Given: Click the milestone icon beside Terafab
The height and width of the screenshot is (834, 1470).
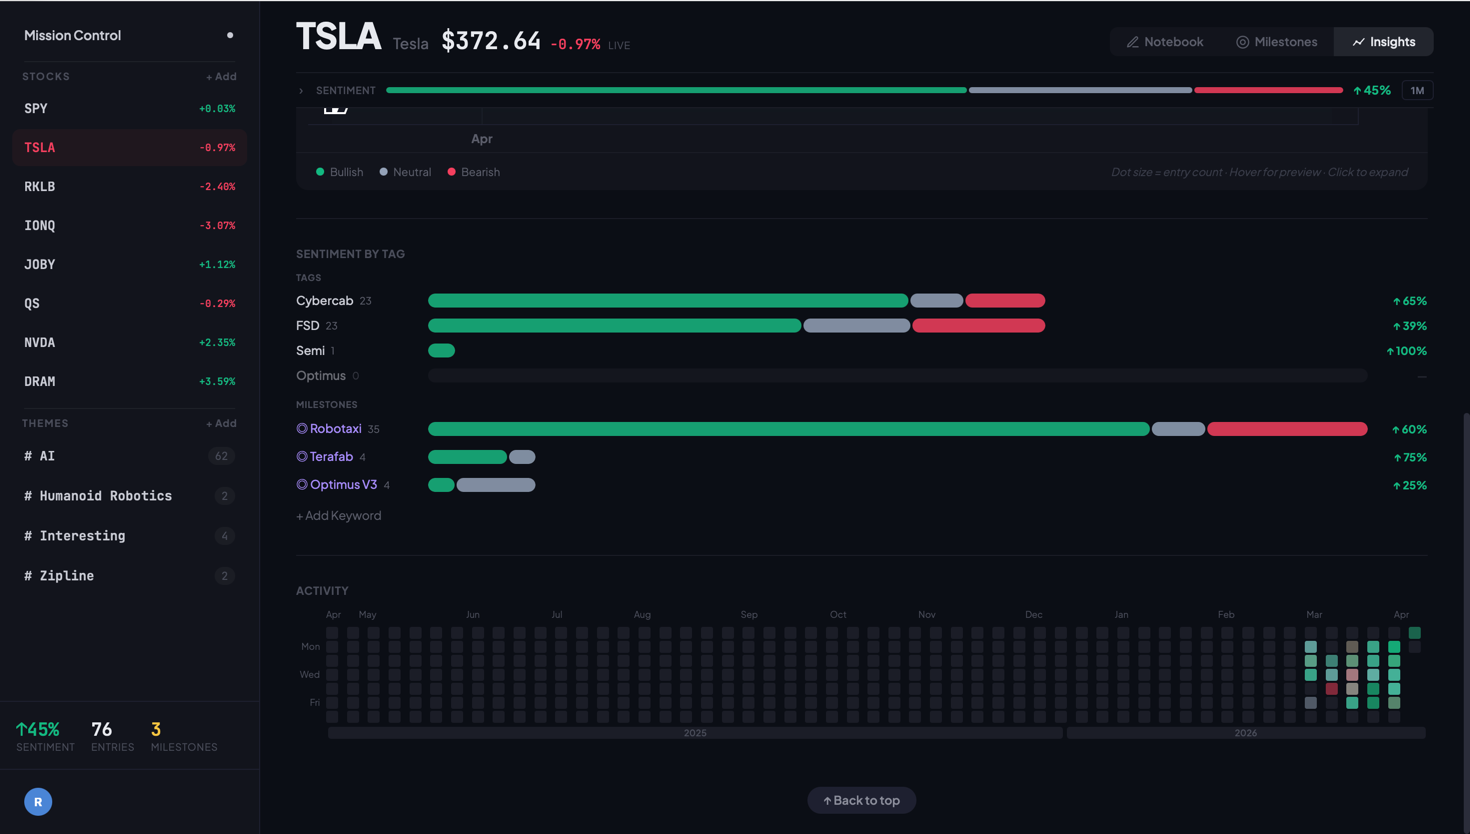Looking at the screenshot, I should 302,457.
